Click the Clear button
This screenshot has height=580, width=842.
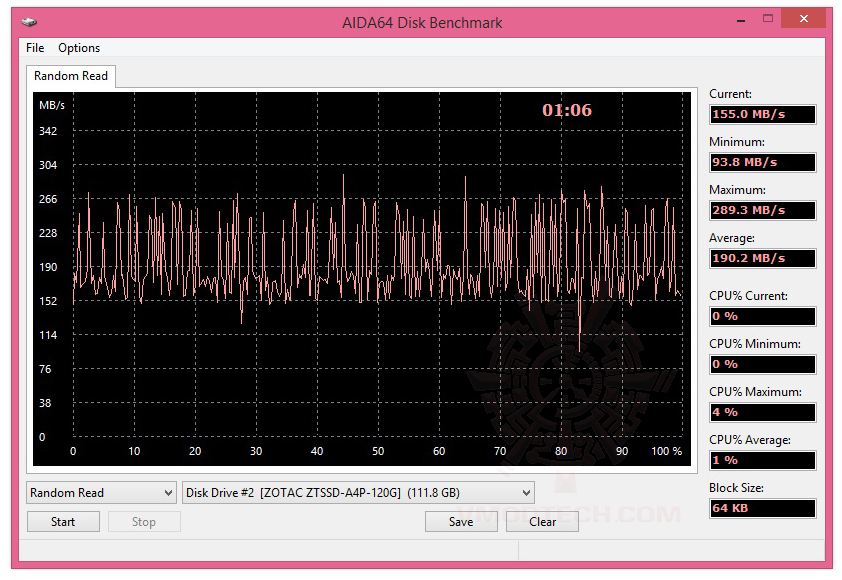[x=542, y=521]
